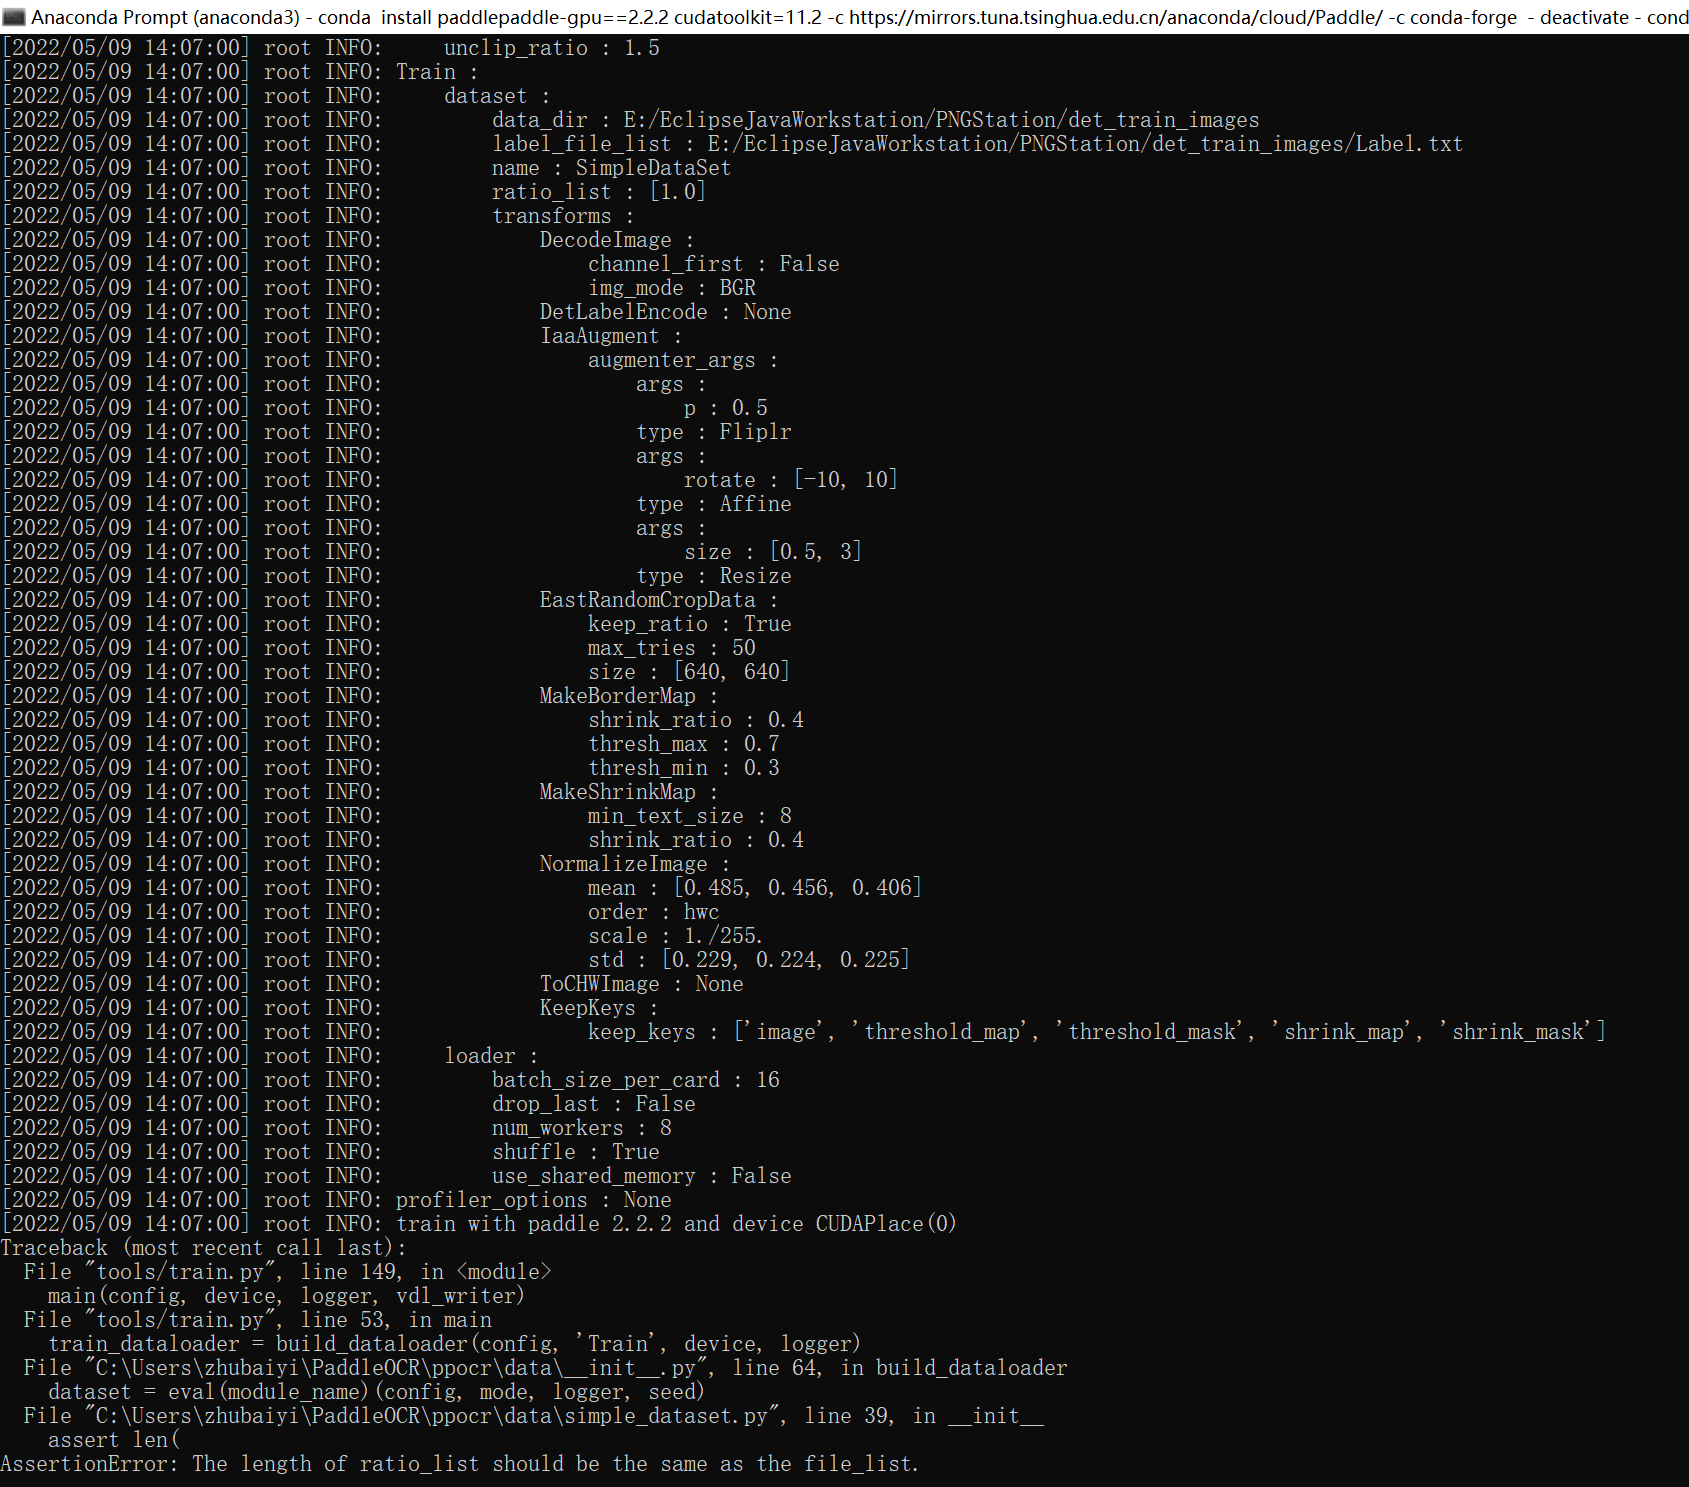Viewport: 1689px width, 1487px height.
Task: Click the use_shared_memory : False entry
Action: (642, 1175)
